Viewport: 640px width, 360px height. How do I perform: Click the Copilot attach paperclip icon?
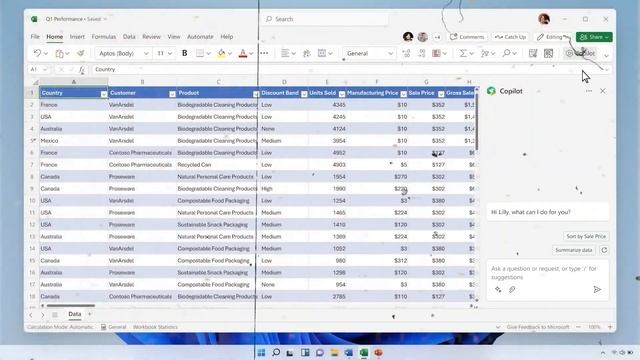[512, 289]
